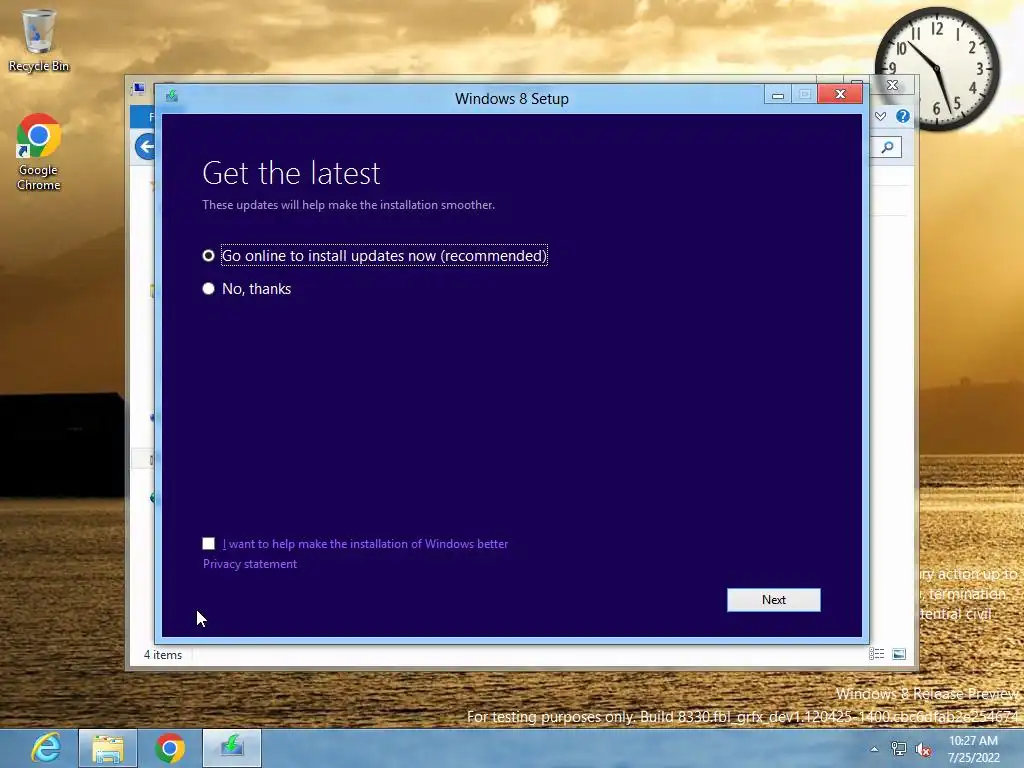Minimize the Windows 8 Setup window
This screenshot has width=1024, height=768.
[x=777, y=95]
